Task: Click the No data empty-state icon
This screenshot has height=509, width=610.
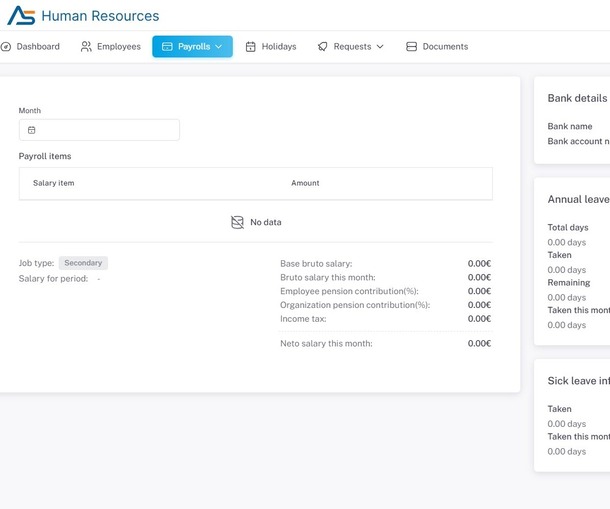Action: [x=237, y=222]
